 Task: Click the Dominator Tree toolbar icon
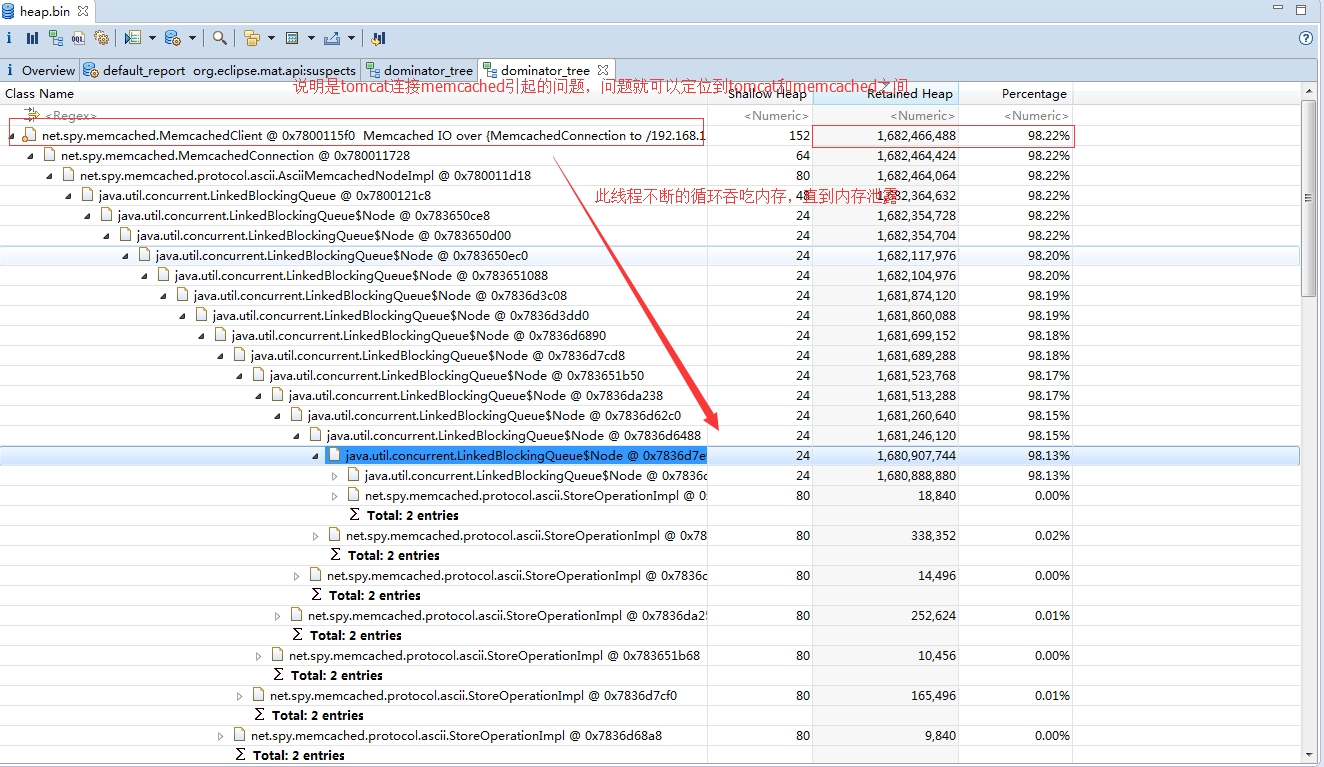point(55,38)
